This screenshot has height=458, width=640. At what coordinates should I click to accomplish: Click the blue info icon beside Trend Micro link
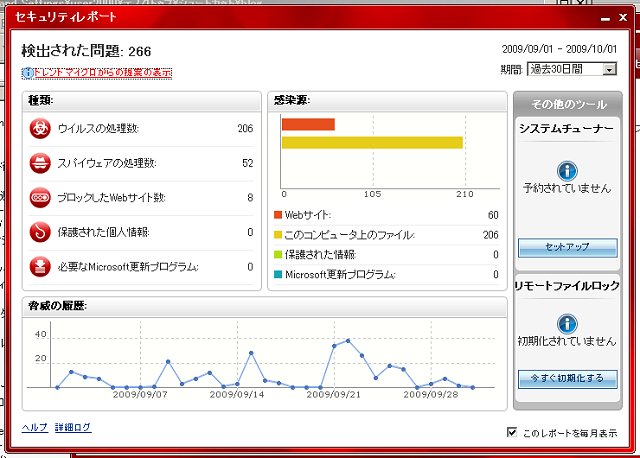click(x=27, y=73)
